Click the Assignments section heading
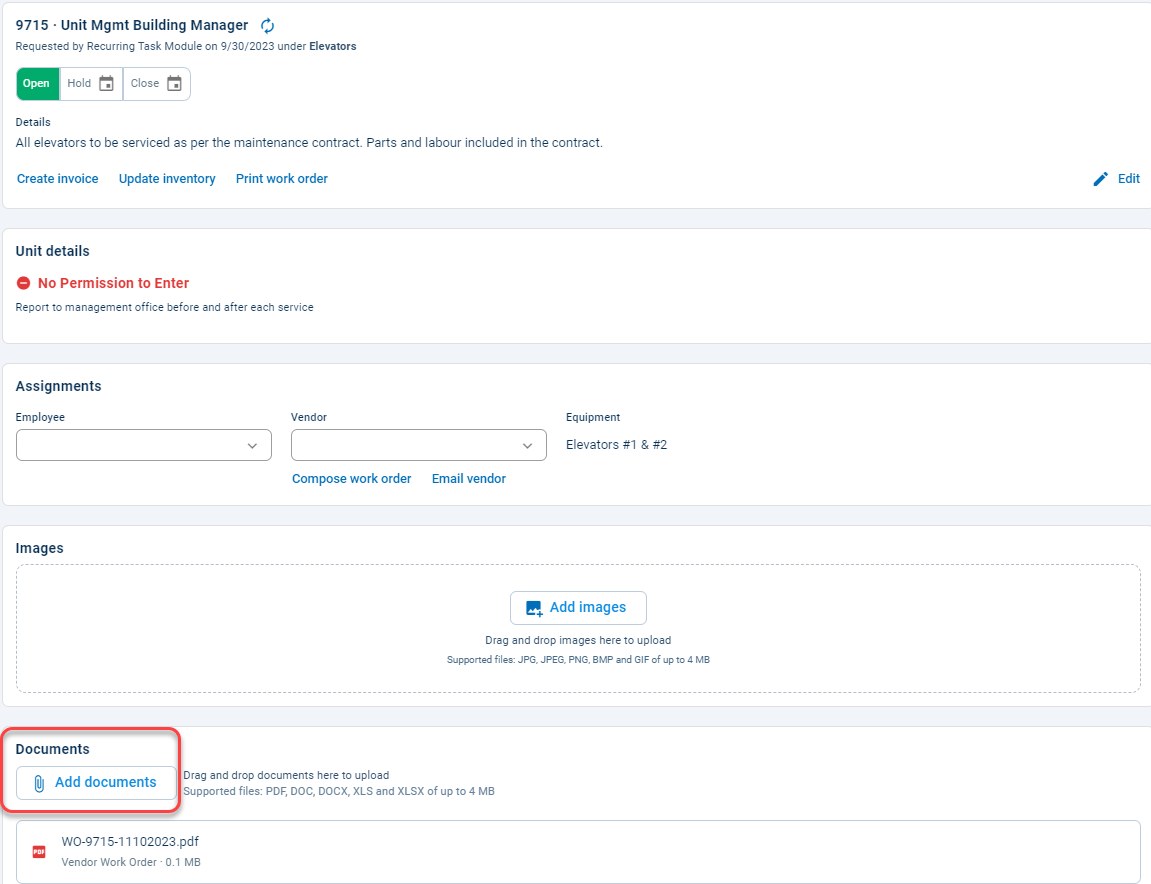Screen dimensions: 1151x884 tap(59, 387)
